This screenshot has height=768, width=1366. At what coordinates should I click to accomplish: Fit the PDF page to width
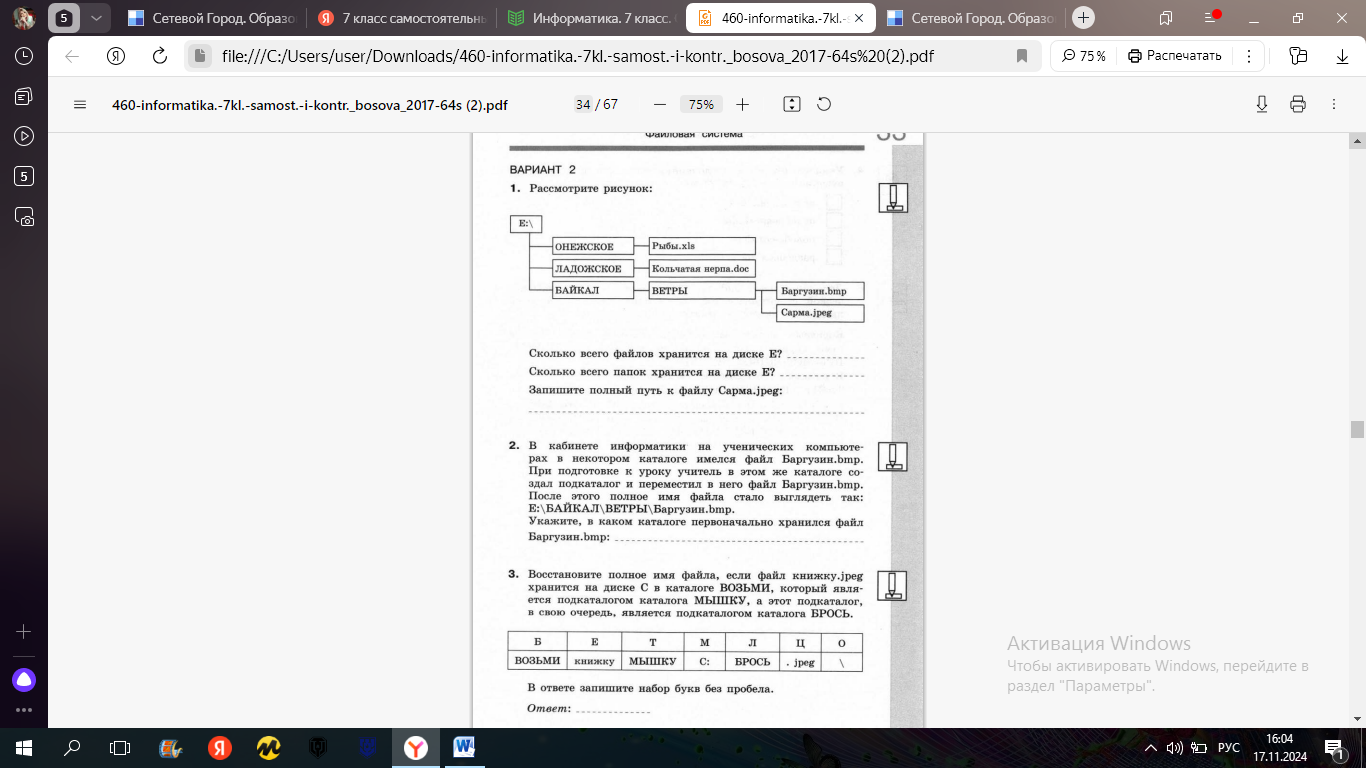792,104
